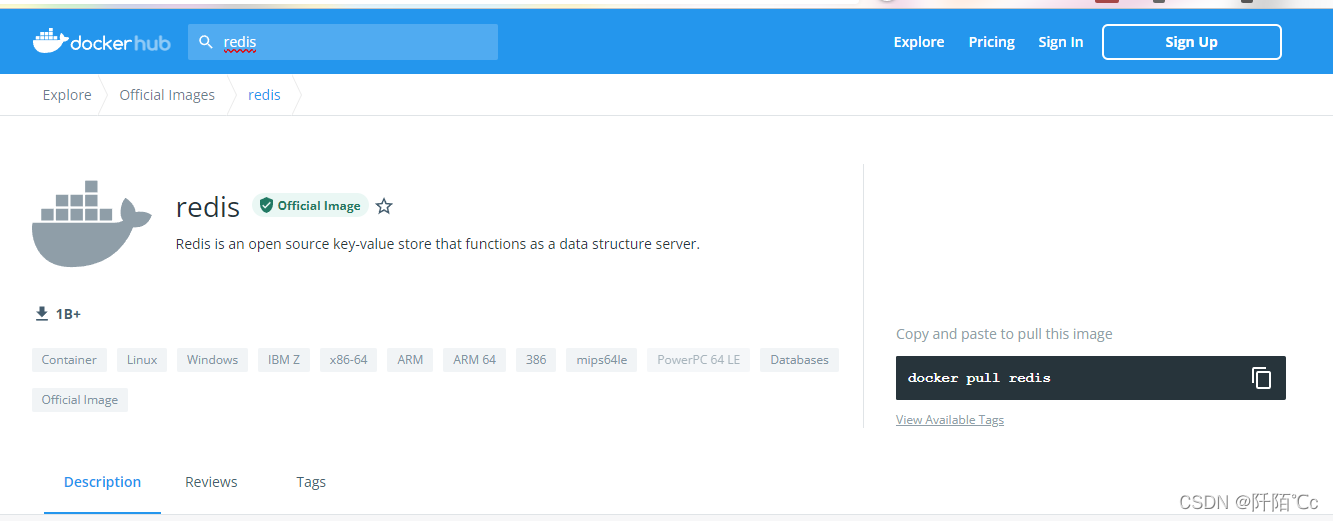Click the redis breadcrumb
Image resolution: width=1333 pixels, height=521 pixels.
click(x=264, y=95)
